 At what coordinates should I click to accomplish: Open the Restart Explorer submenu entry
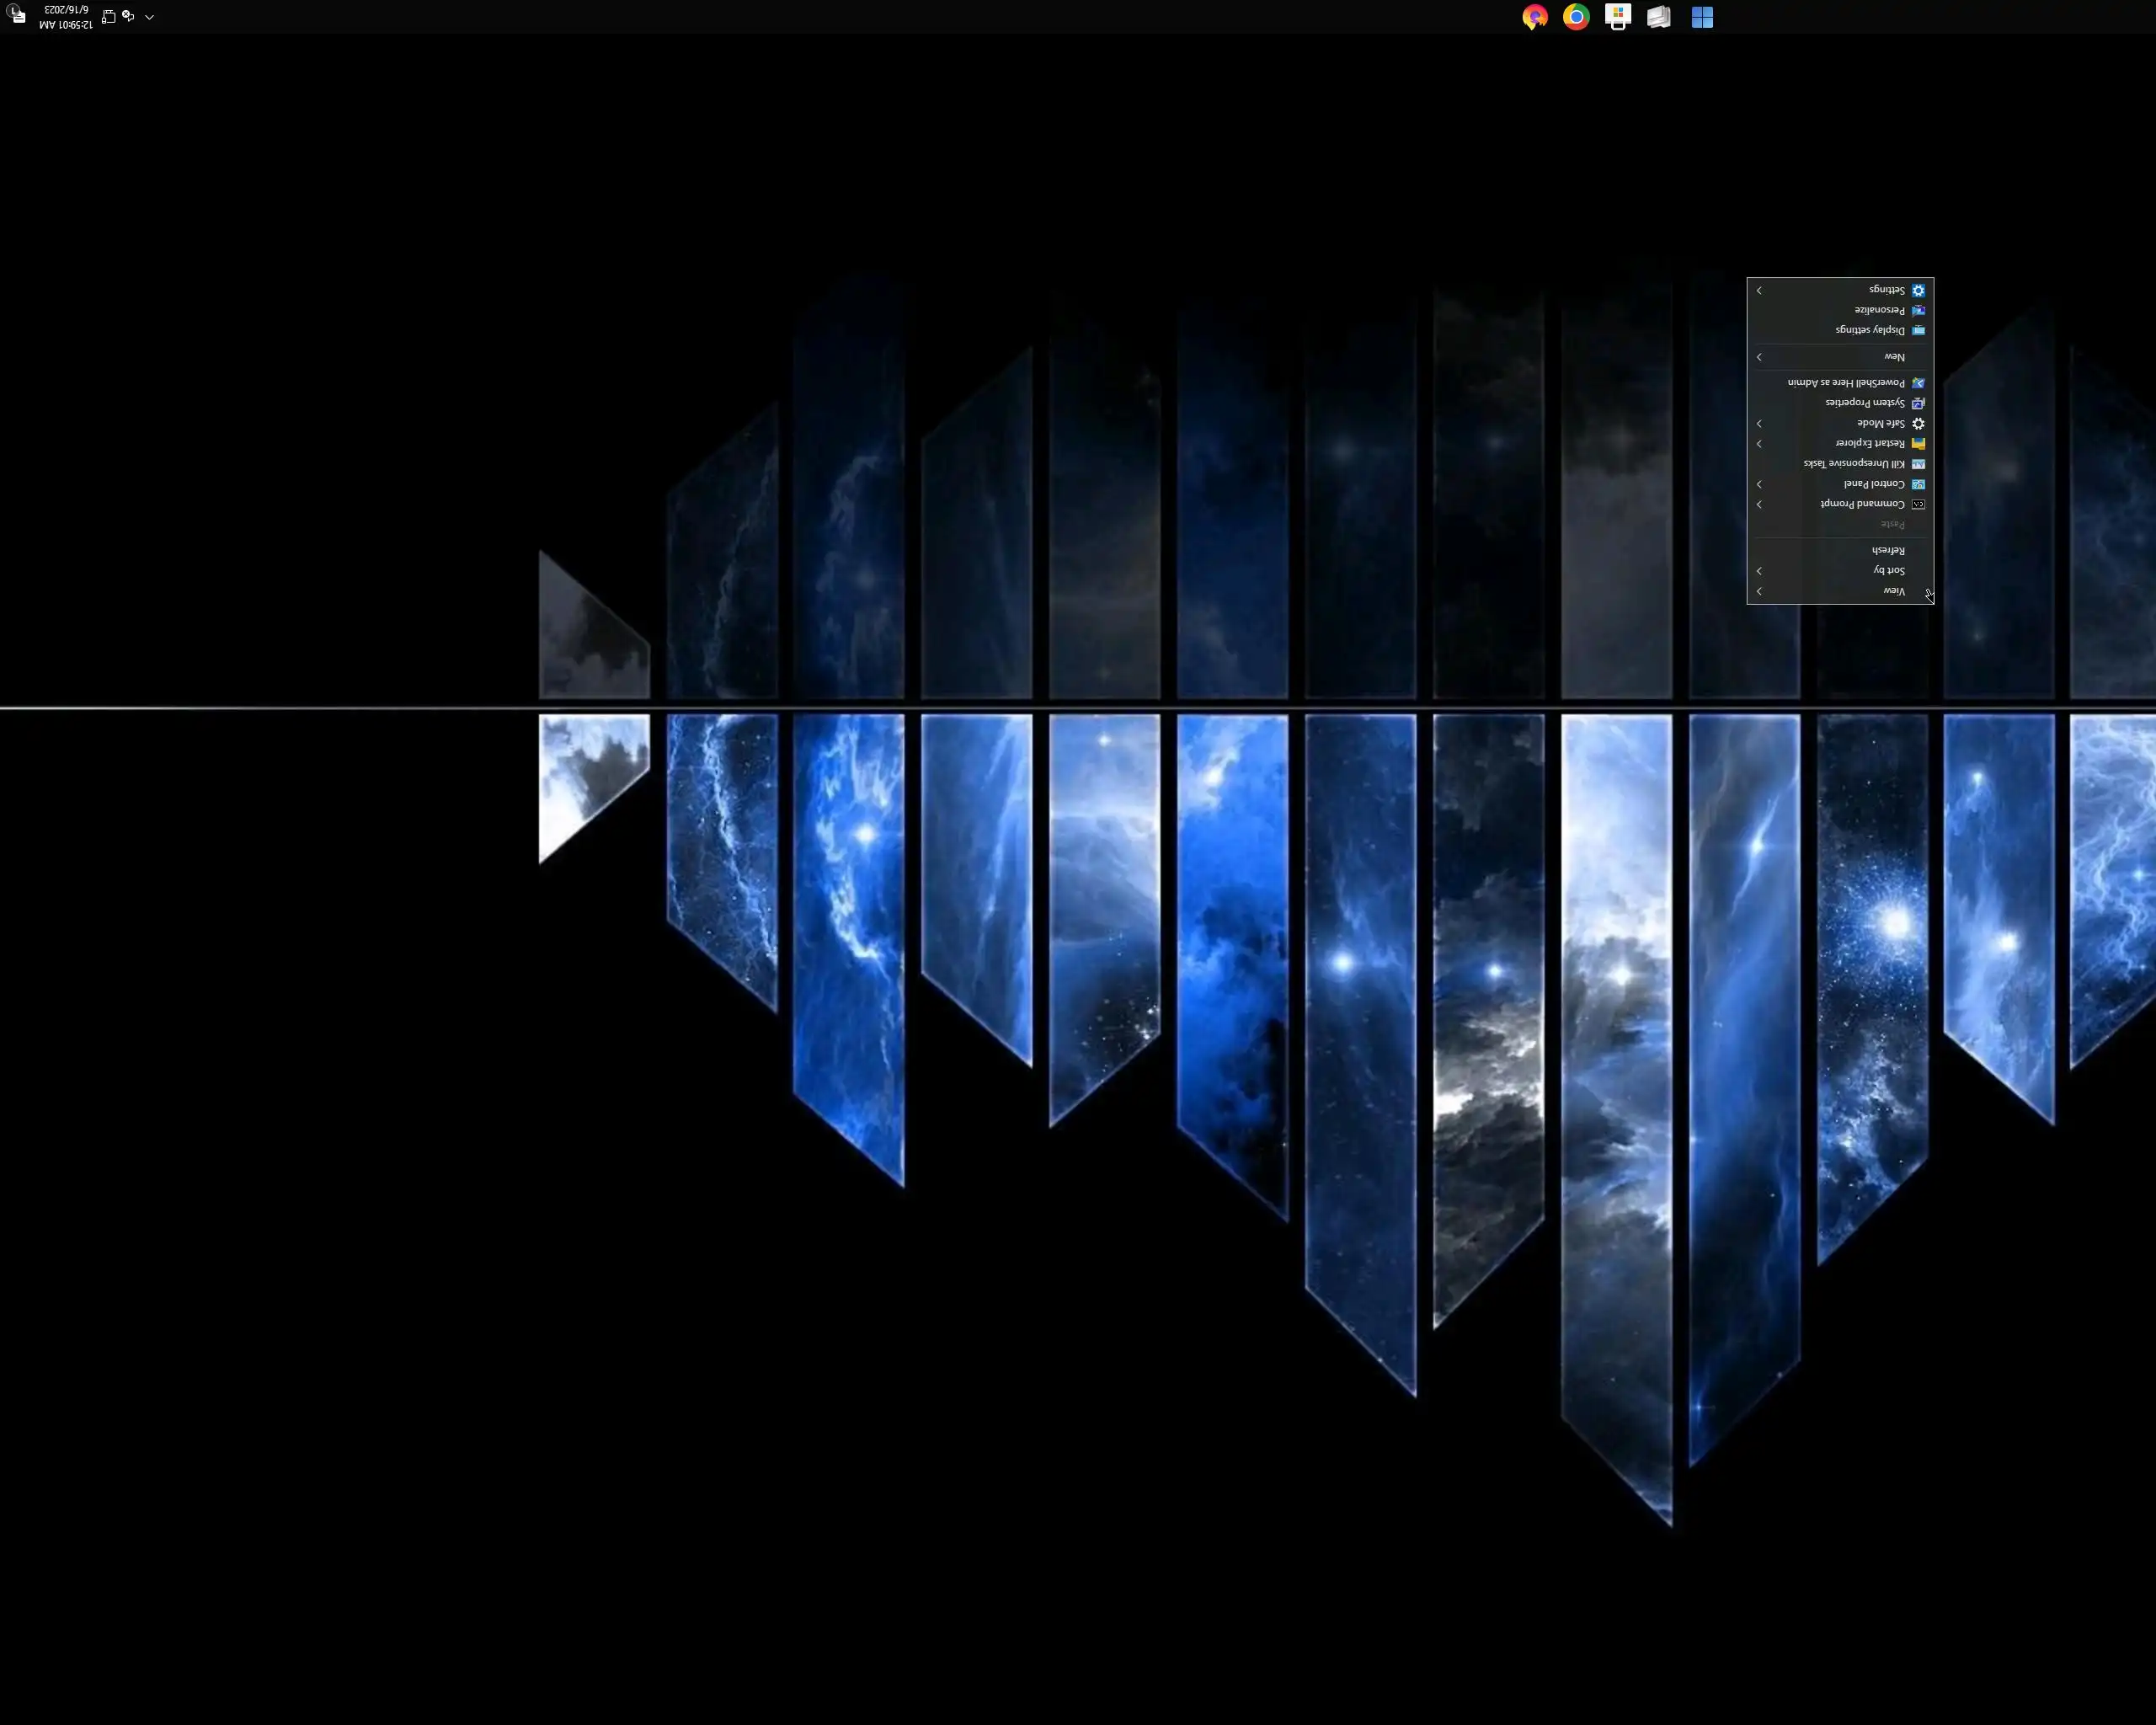pos(1869,443)
